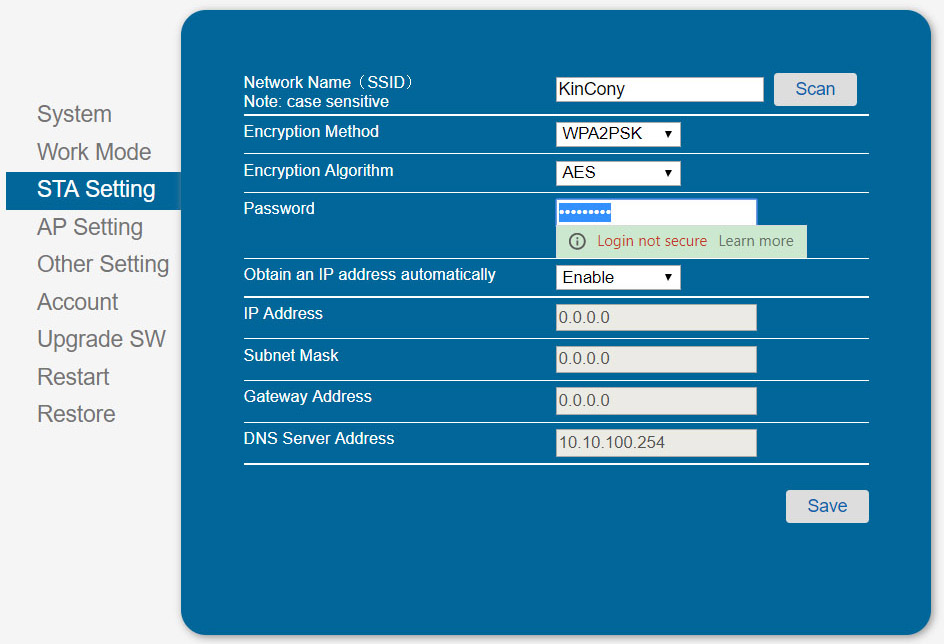Image resolution: width=944 pixels, height=644 pixels.
Task: Click the info icon beside Login not secure
Action: (x=576, y=241)
